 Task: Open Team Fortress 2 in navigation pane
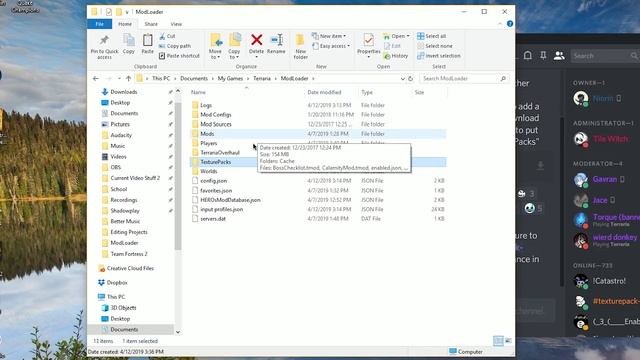[129, 254]
